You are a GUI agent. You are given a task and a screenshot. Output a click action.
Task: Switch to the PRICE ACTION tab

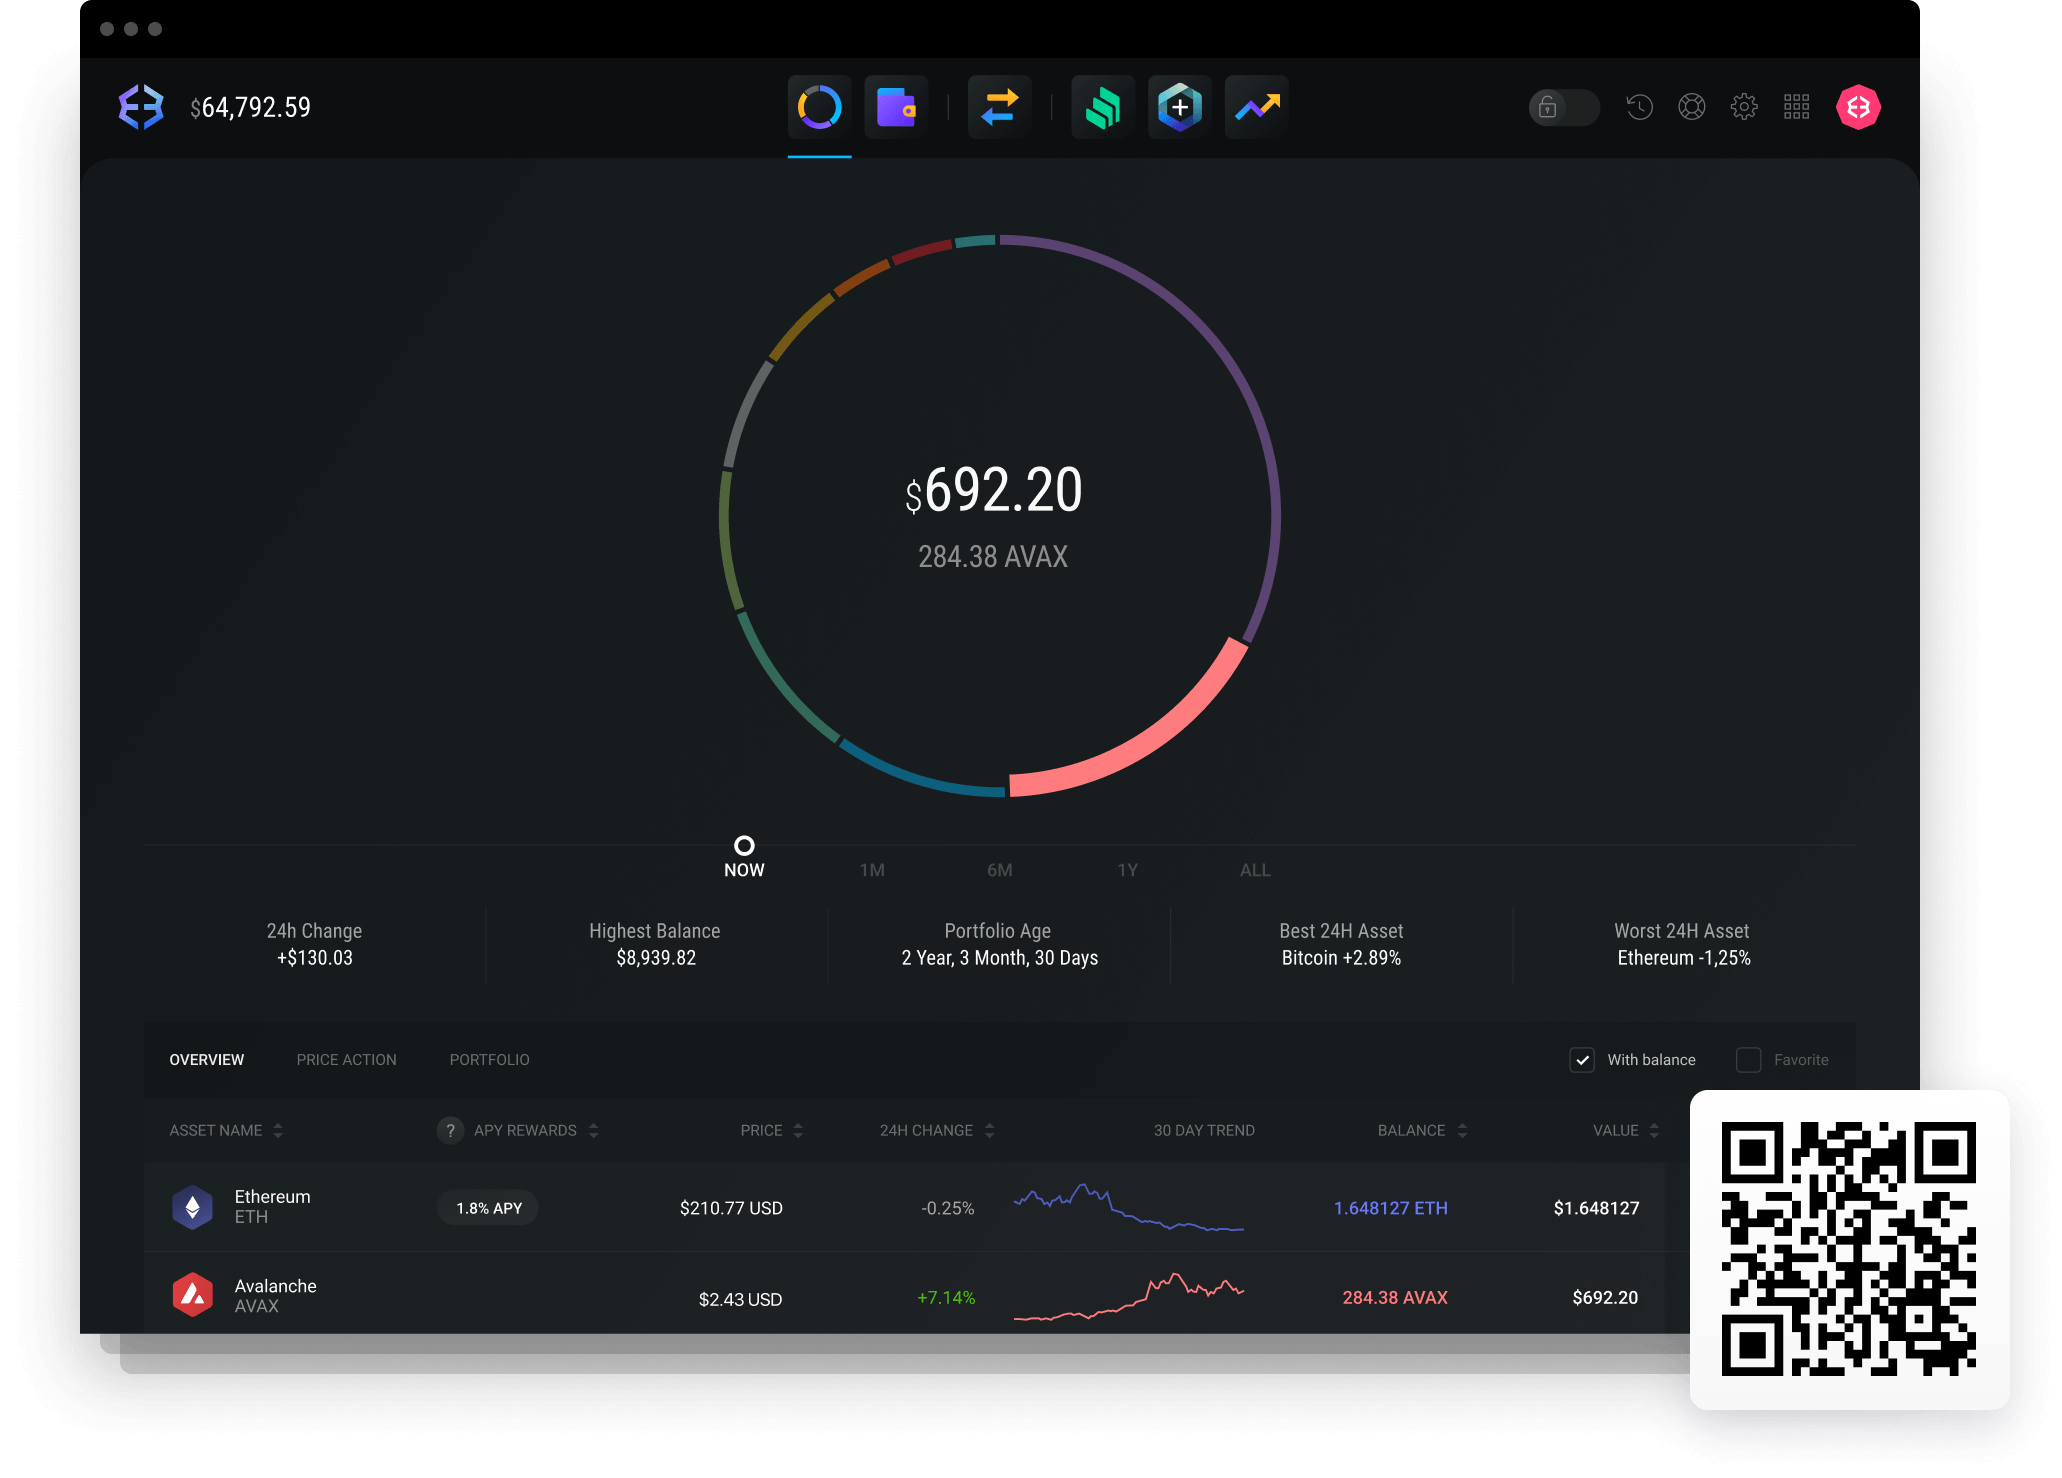point(347,1060)
